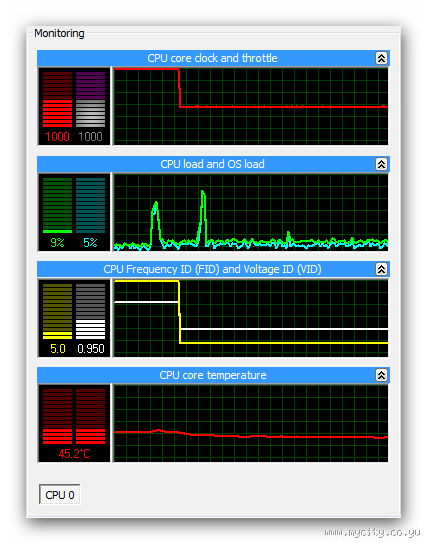Collapse the CPU load and OS load panel

click(381, 164)
